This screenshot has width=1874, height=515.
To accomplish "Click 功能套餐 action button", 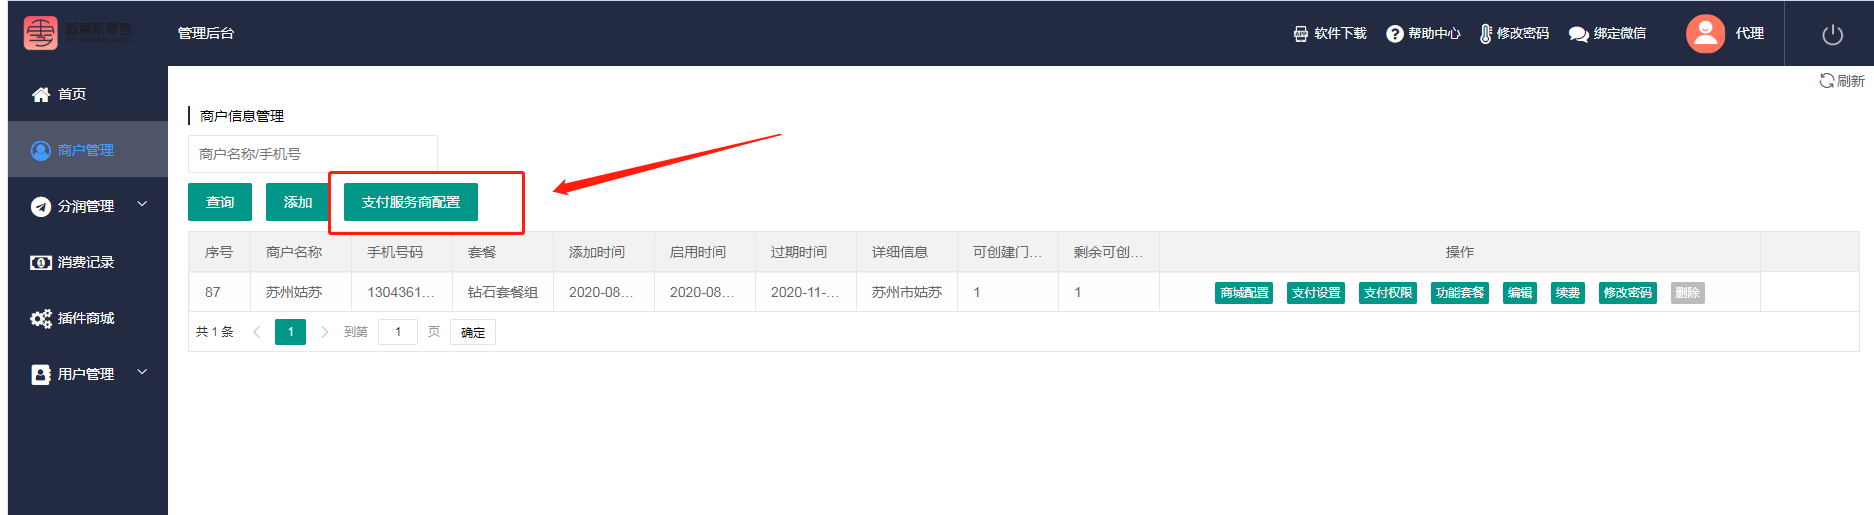I will point(1460,293).
